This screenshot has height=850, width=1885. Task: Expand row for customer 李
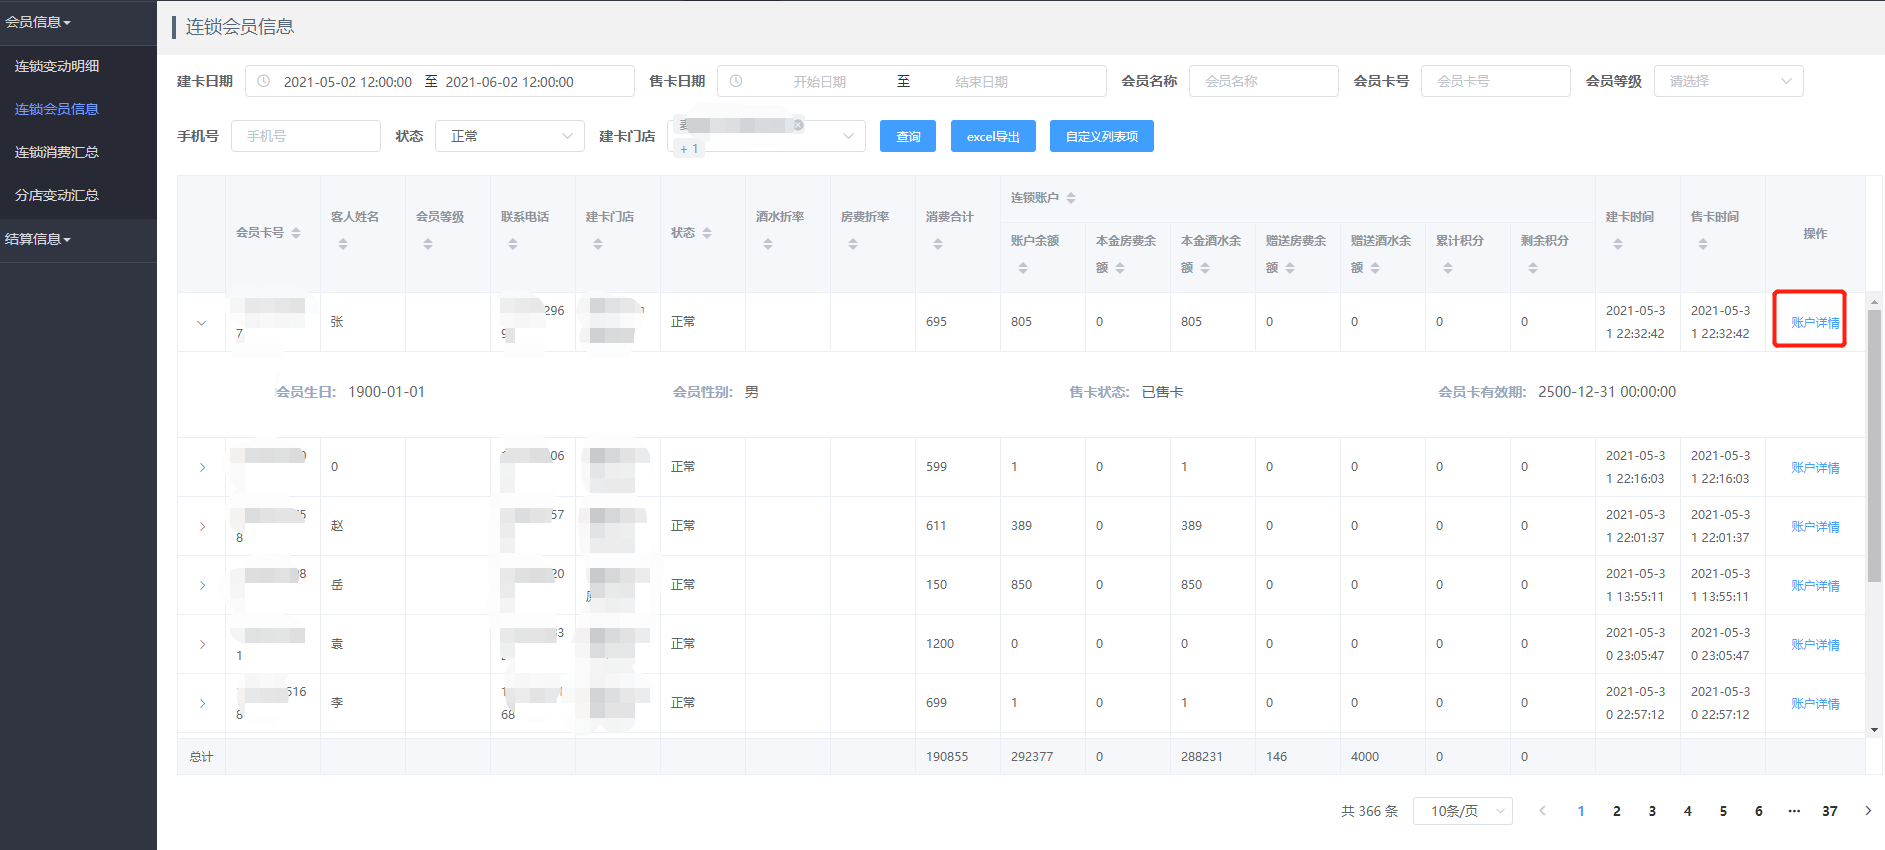click(202, 703)
